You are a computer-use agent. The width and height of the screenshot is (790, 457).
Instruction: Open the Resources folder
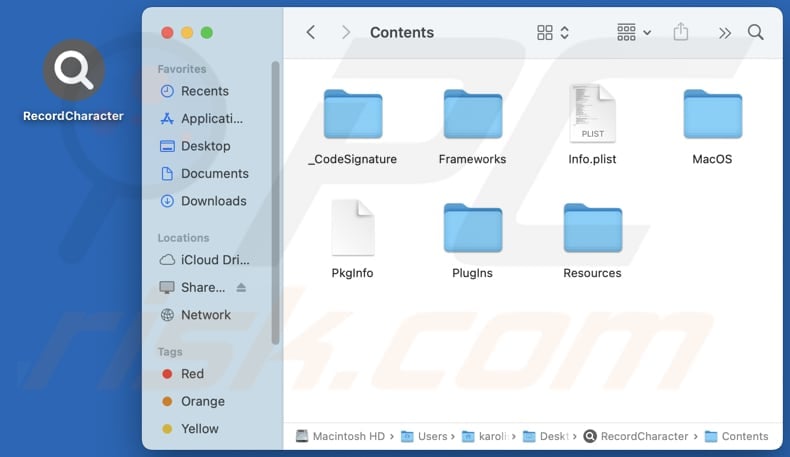pos(592,228)
